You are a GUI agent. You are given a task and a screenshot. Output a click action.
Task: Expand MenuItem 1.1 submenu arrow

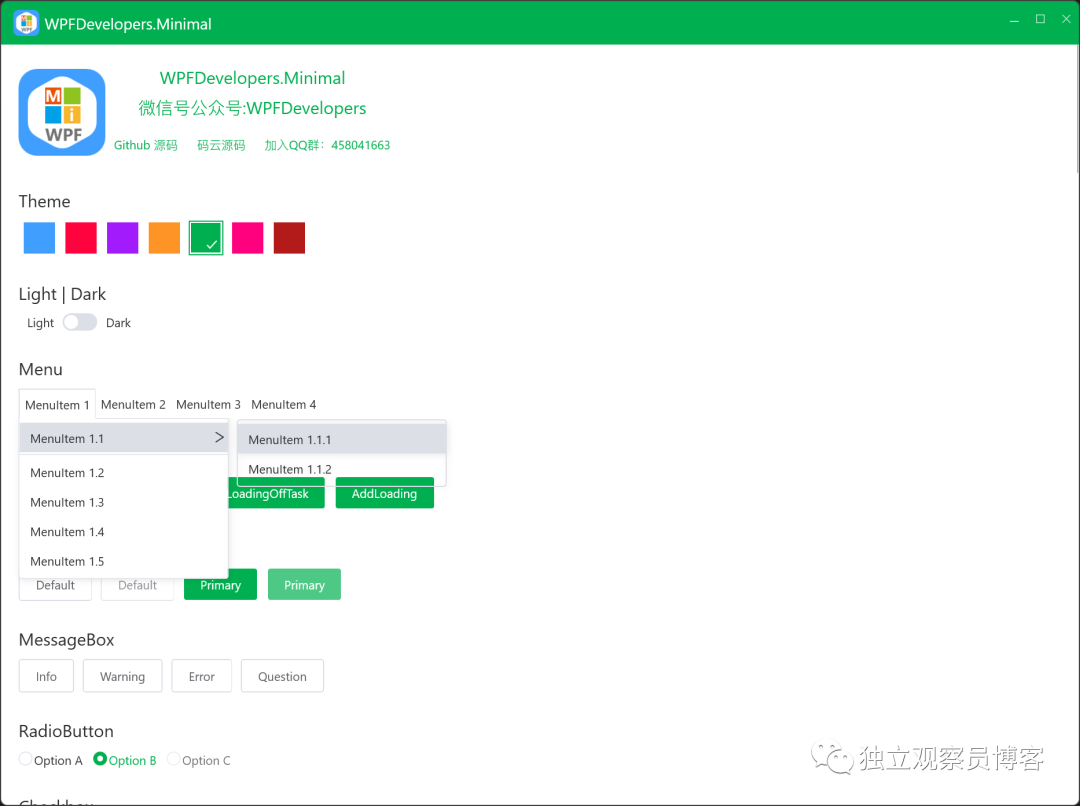coord(219,438)
